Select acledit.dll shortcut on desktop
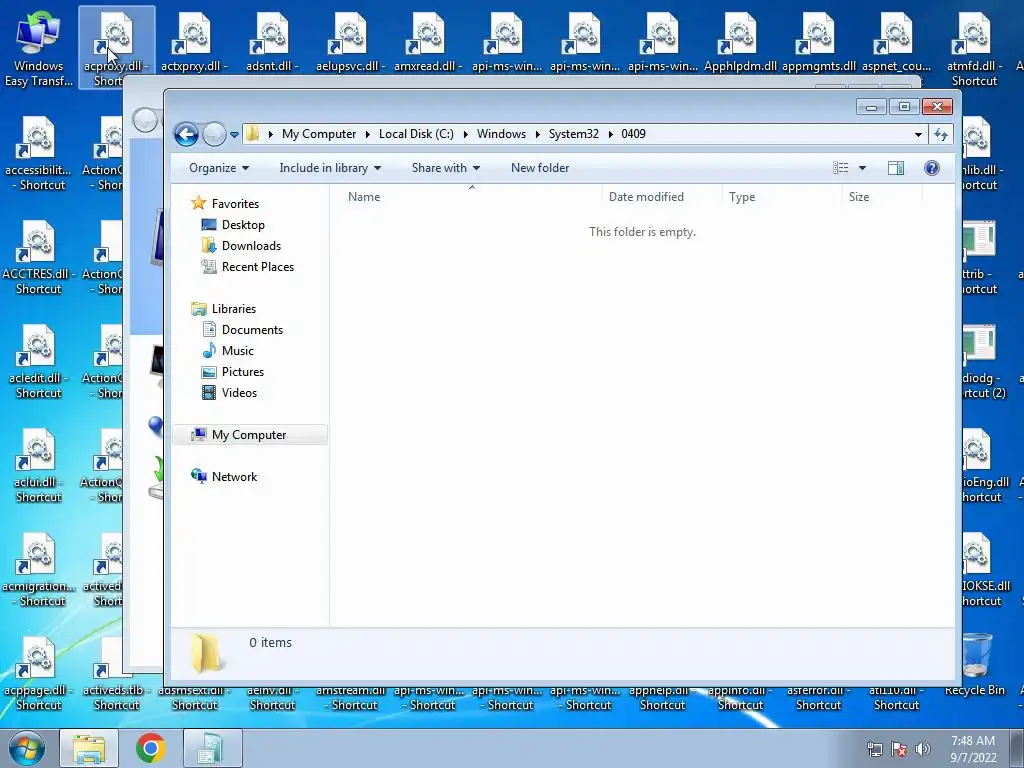The image size is (1024, 768). click(x=38, y=360)
